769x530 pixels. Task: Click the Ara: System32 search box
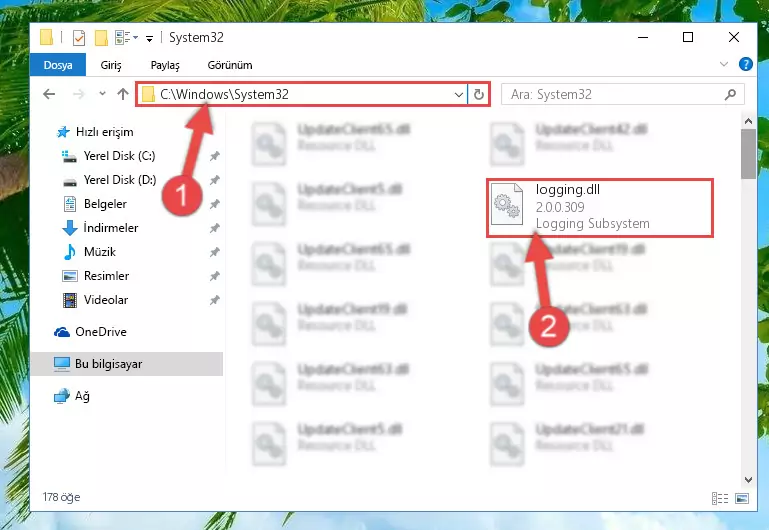[x=611, y=94]
